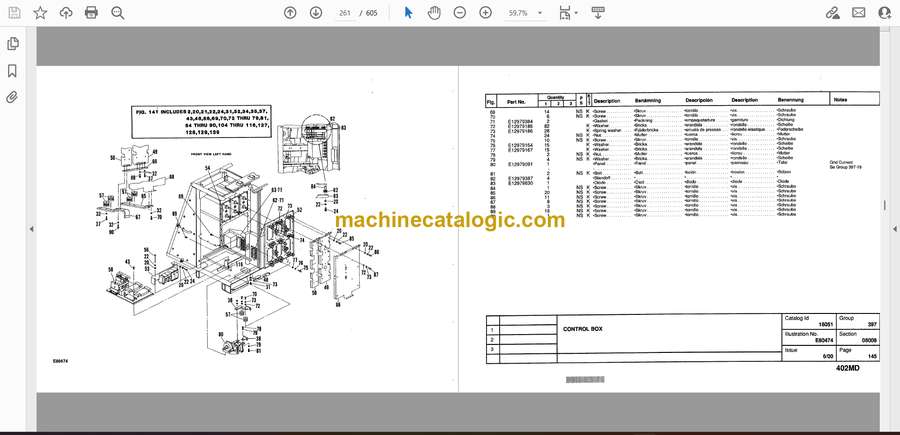The height and width of the screenshot is (435, 900).
Task: Share link using the link-person icon
Action: [x=833, y=13]
